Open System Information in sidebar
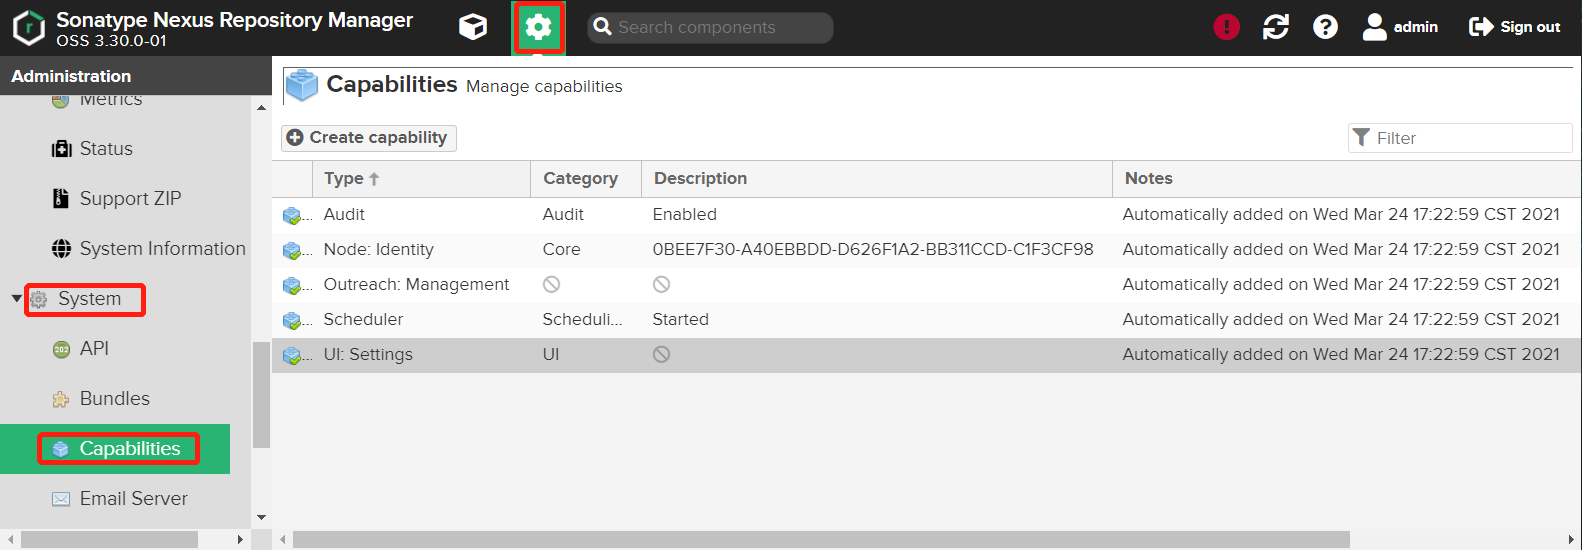 click(x=162, y=249)
